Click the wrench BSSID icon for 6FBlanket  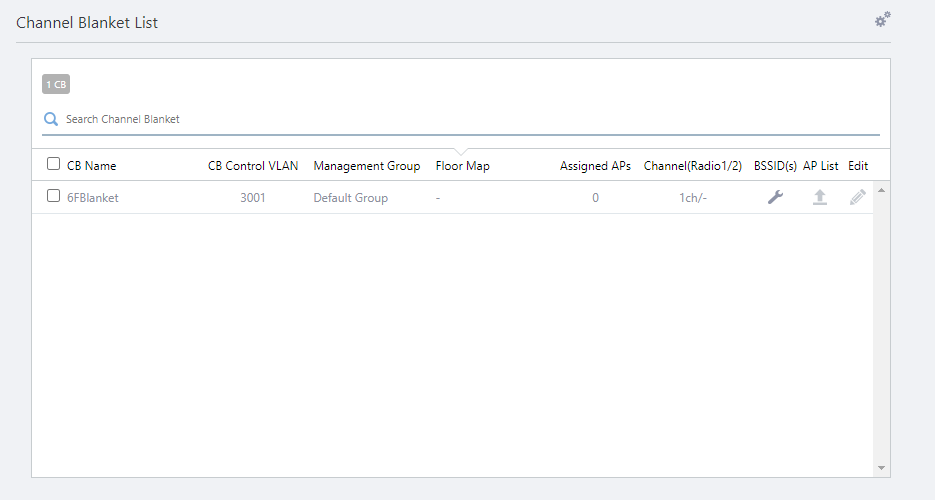pyautogui.click(x=775, y=198)
